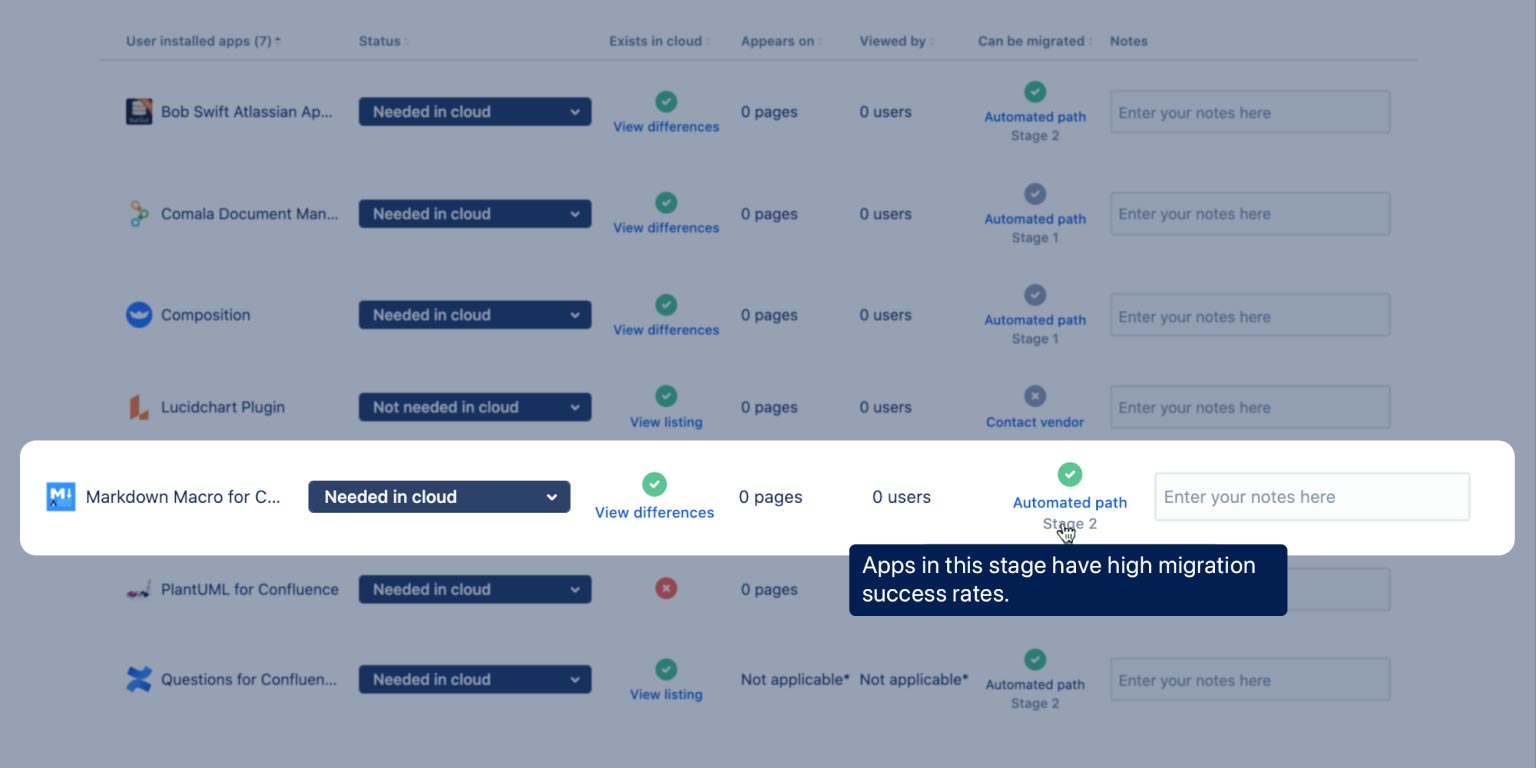Click the red error icon in PlantUML's cloud column
The width and height of the screenshot is (1536, 768).
coord(665,589)
